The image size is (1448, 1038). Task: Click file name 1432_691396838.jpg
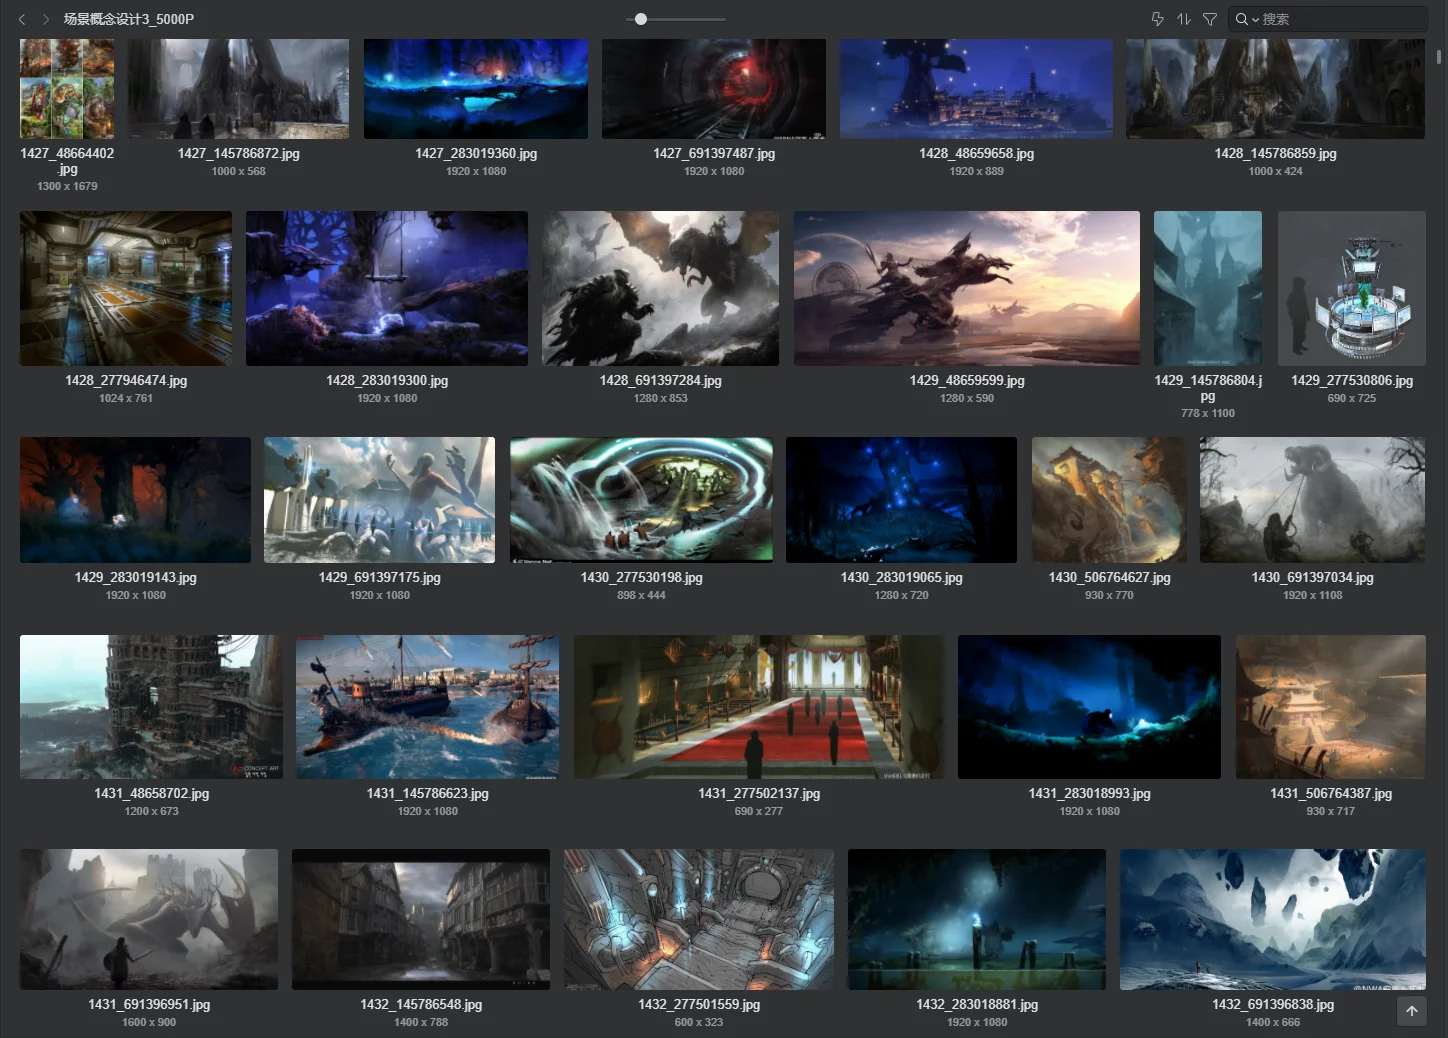pos(1273,1004)
